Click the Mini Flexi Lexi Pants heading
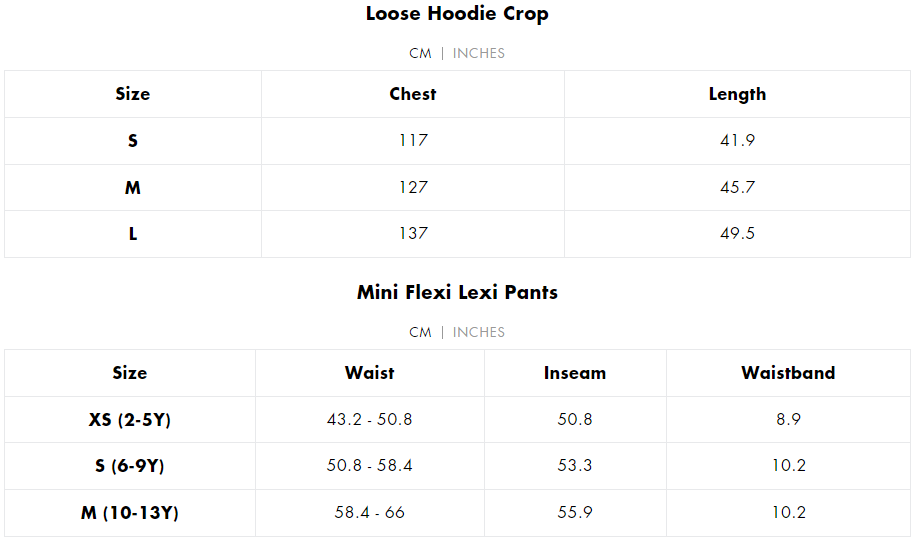The width and height of the screenshot is (919, 542). coord(457,292)
